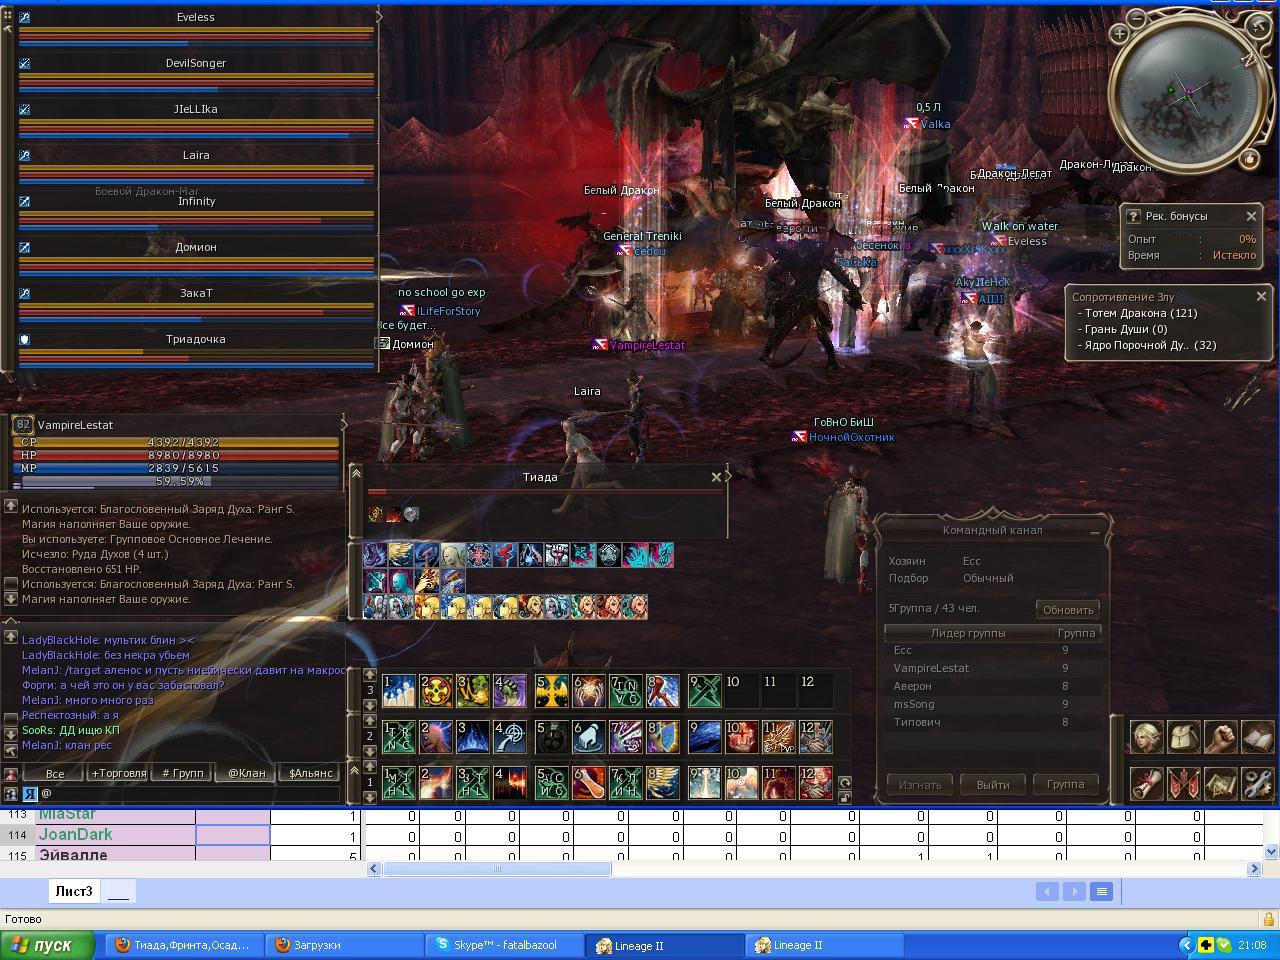Select VampireLestat row in group leader list
This screenshot has height=960, width=1280.
coord(992,668)
